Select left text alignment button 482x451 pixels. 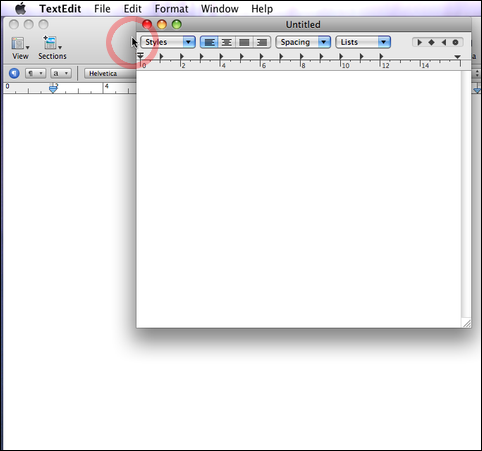209,42
